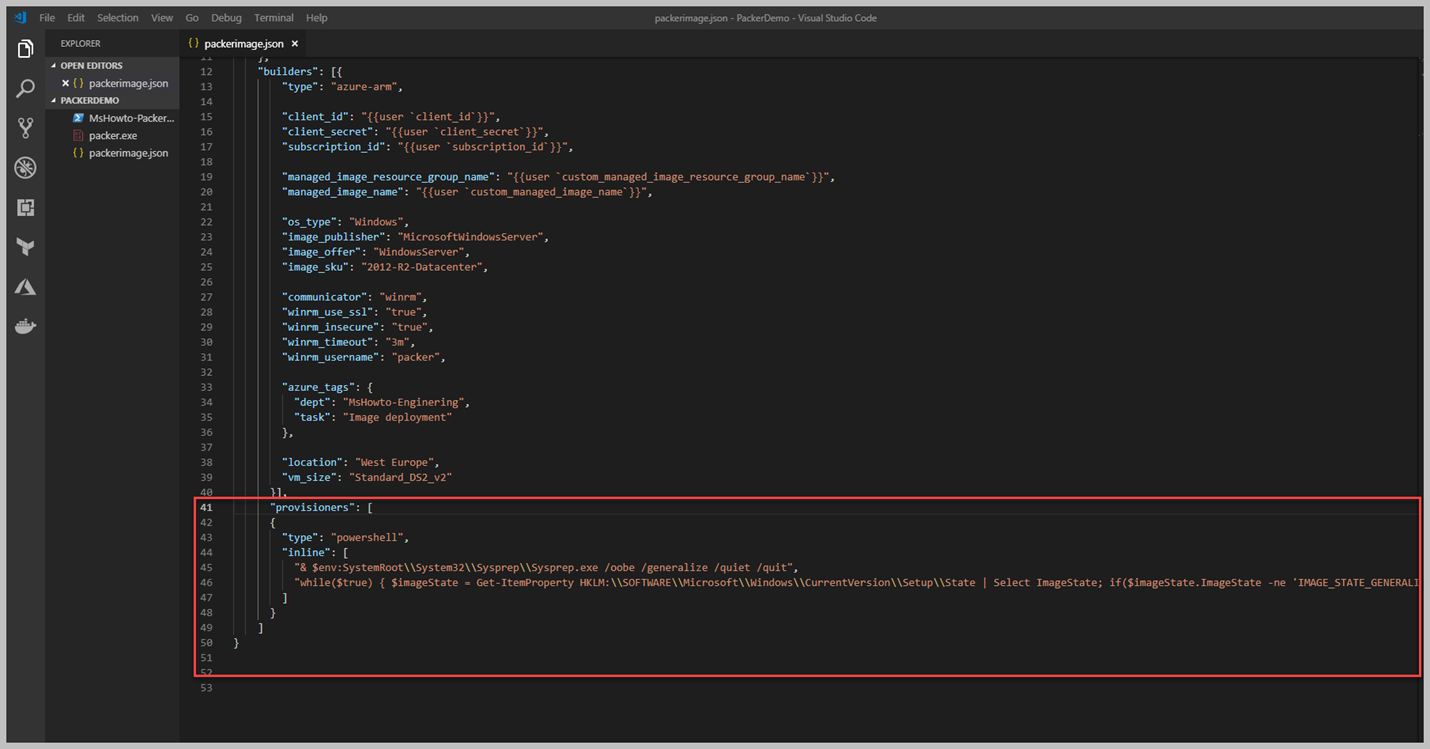Open the Azure view in activity bar
The height and width of the screenshot is (749, 1430).
pos(25,287)
